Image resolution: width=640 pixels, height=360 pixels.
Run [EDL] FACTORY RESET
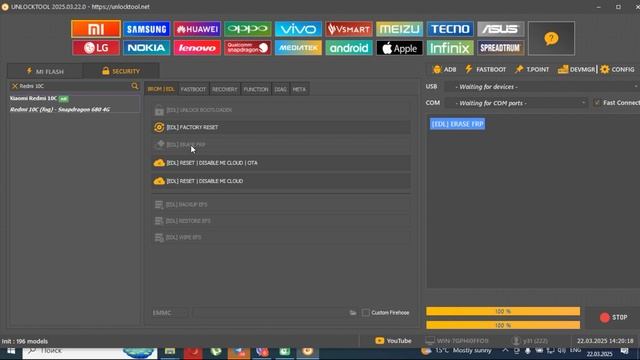(281, 127)
